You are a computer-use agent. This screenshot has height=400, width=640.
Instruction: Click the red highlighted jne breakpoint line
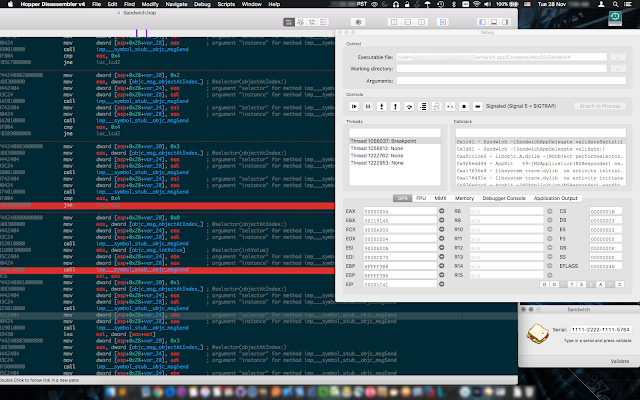(167, 205)
